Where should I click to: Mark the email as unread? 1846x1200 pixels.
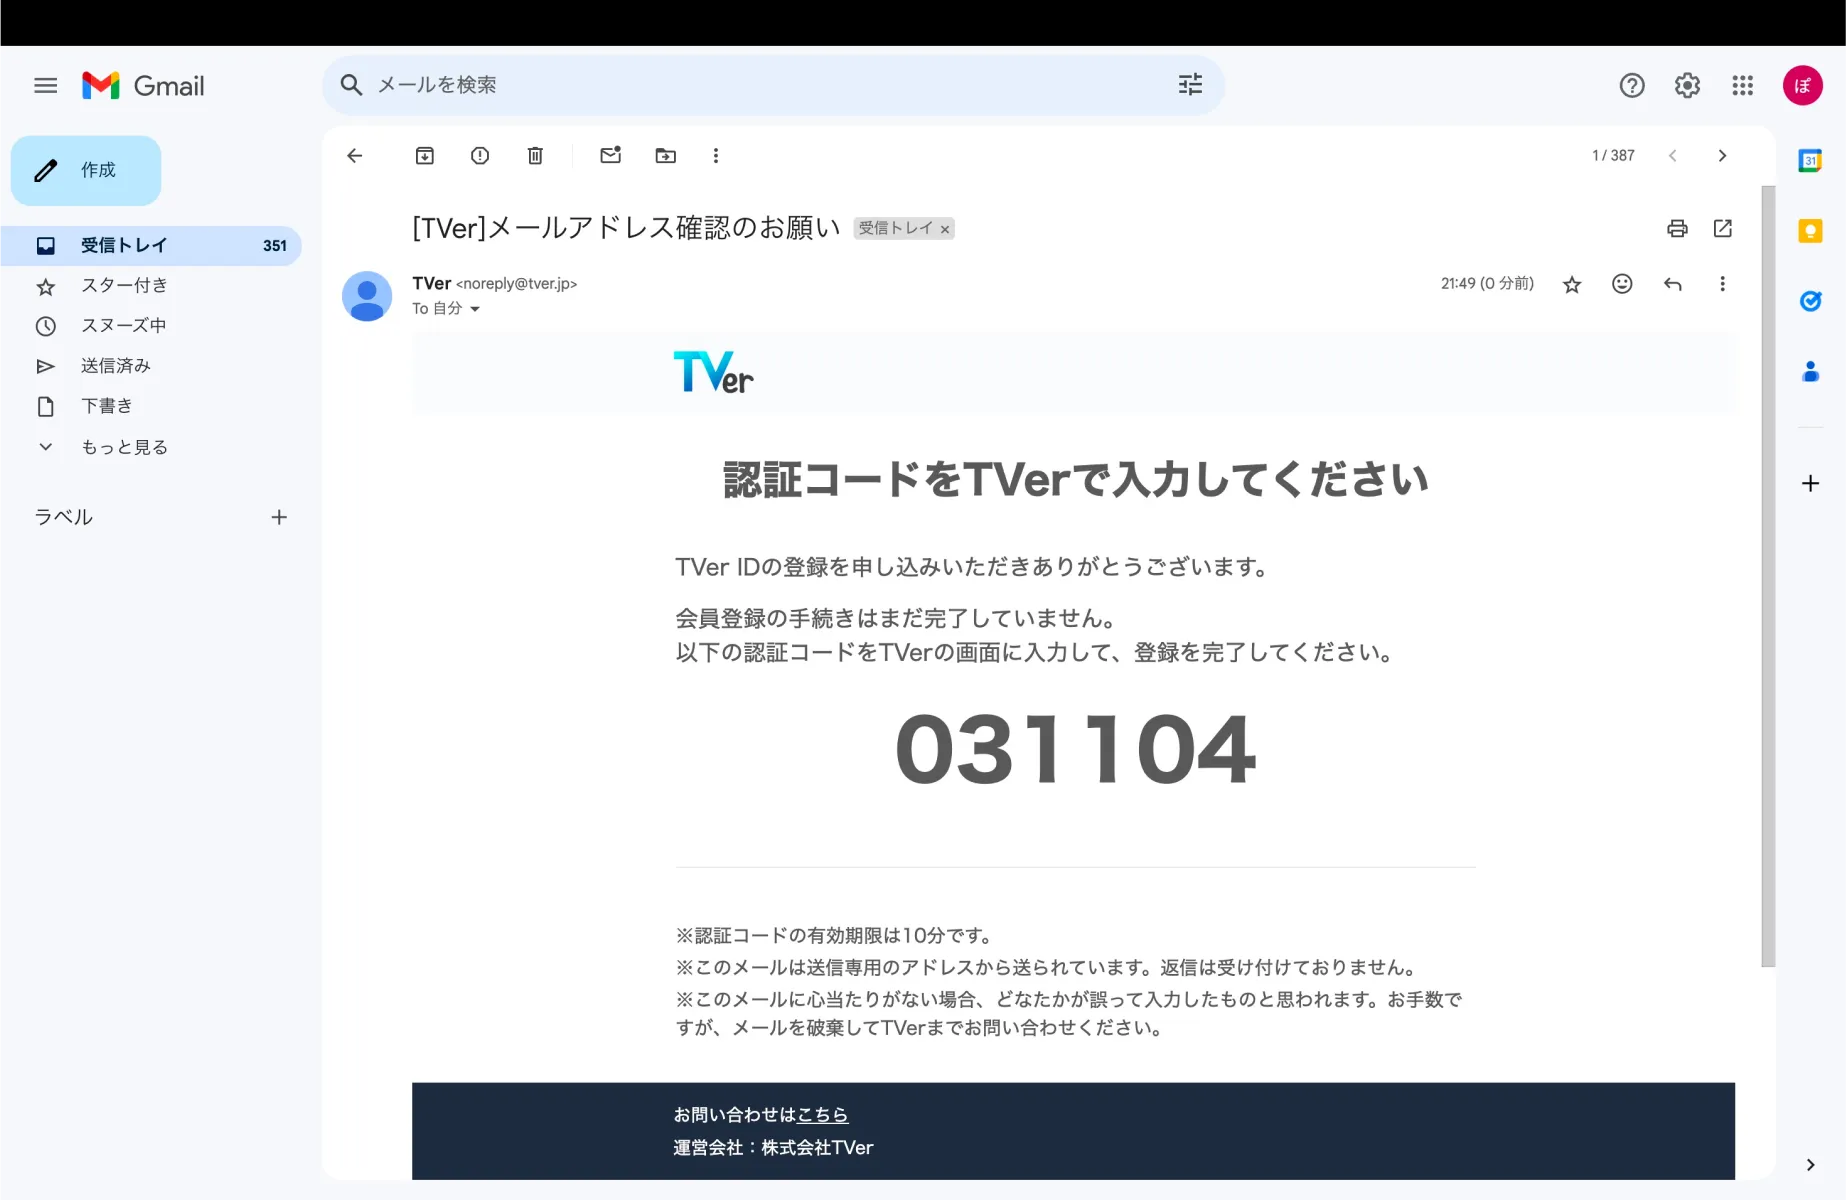click(610, 156)
